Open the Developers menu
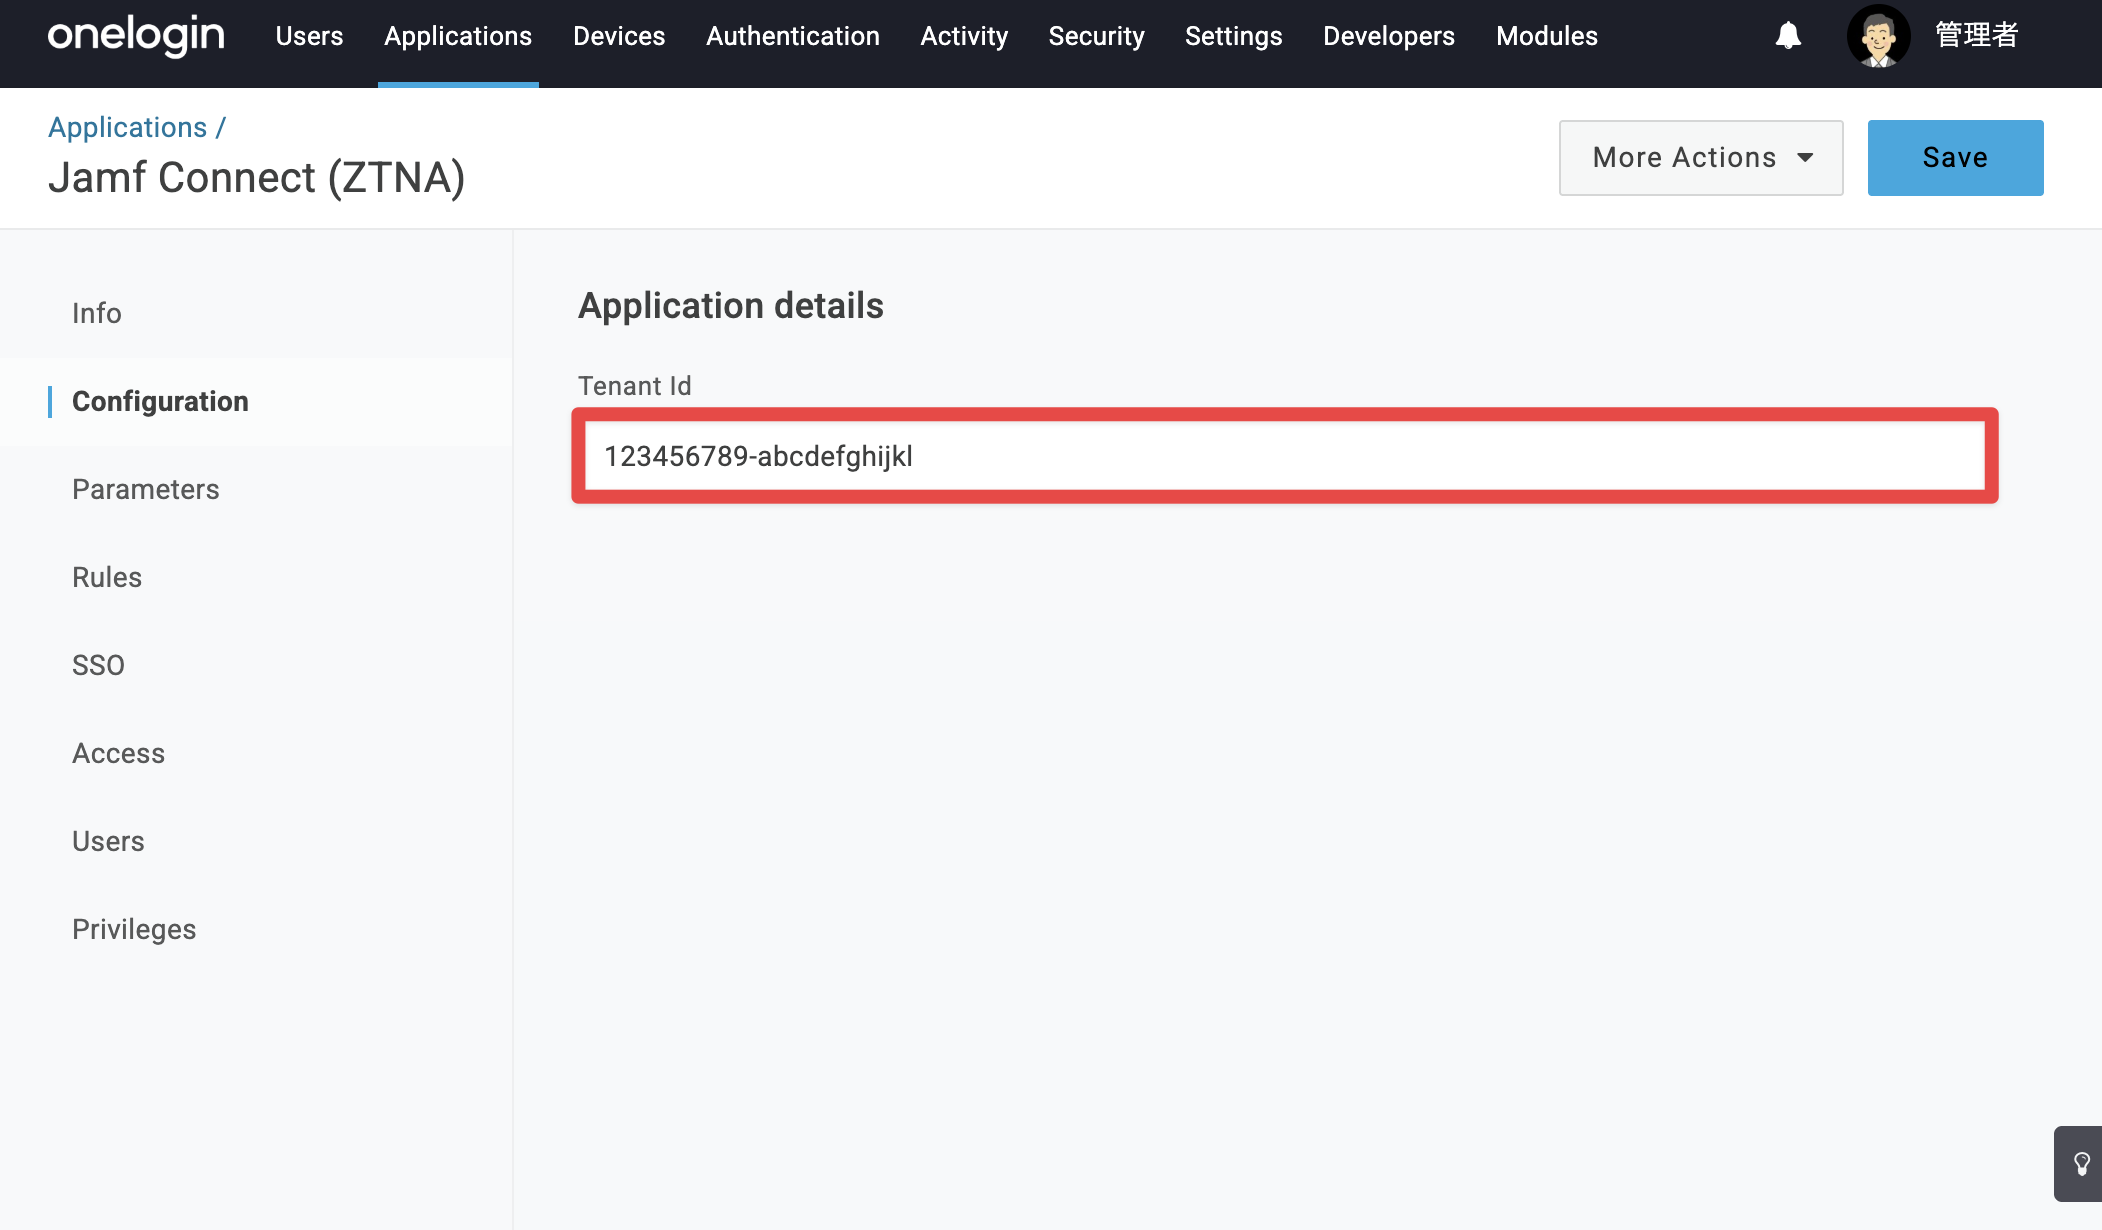 [x=1389, y=36]
